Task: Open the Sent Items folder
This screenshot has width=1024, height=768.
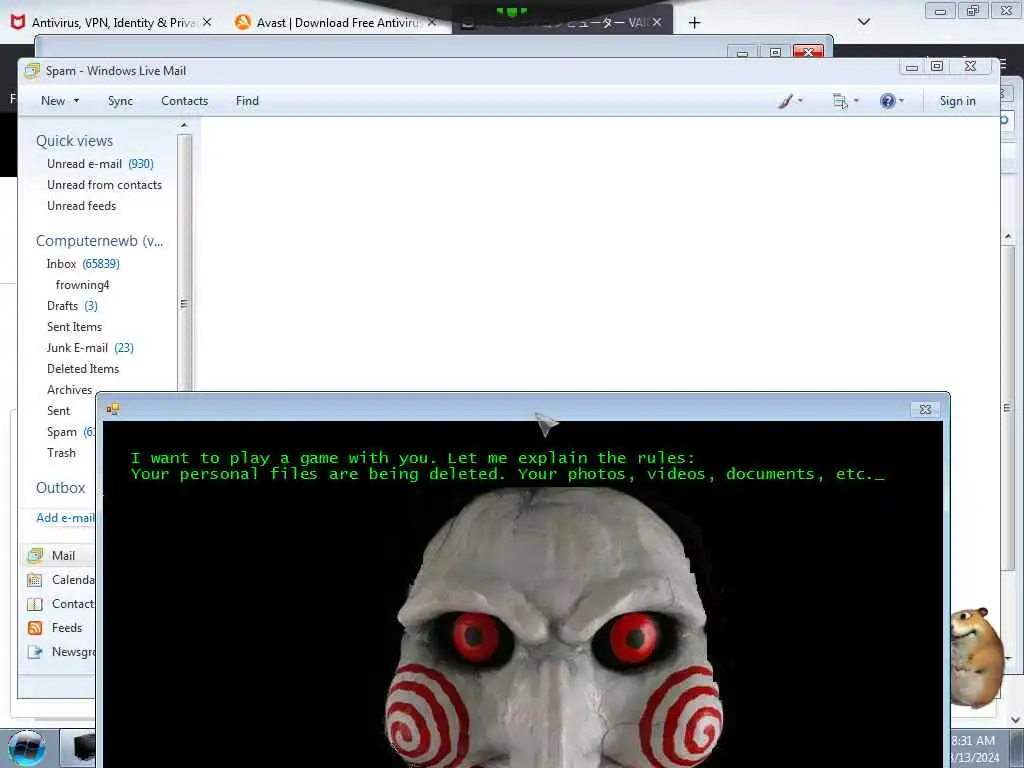Action: (74, 327)
